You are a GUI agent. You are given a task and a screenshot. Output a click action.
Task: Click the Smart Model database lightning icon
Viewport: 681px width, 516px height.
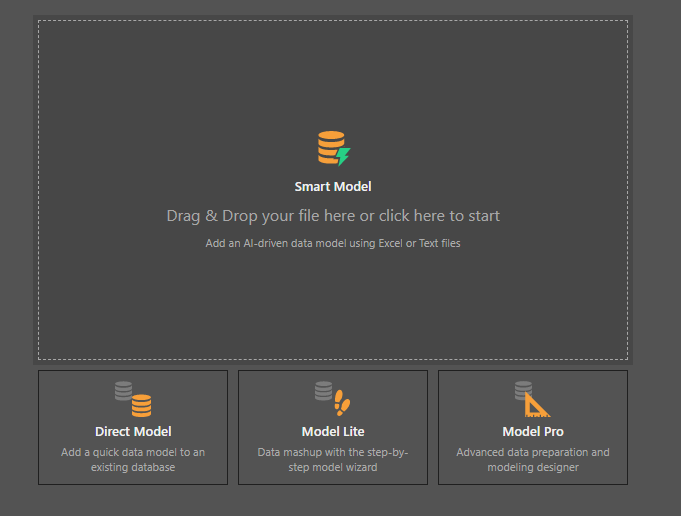334,148
